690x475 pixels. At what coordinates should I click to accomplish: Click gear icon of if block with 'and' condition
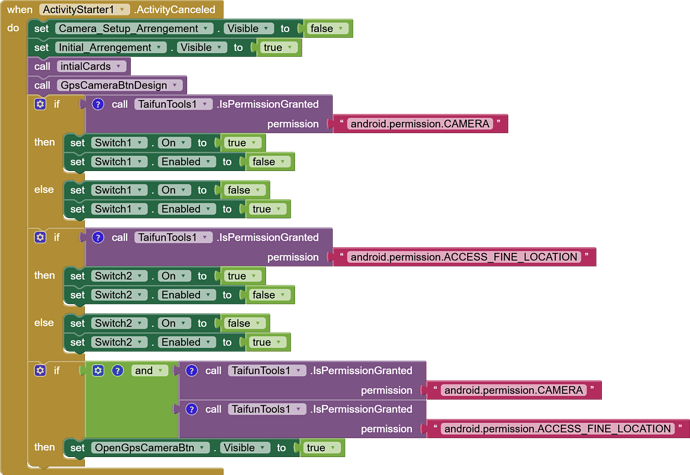(x=40, y=371)
